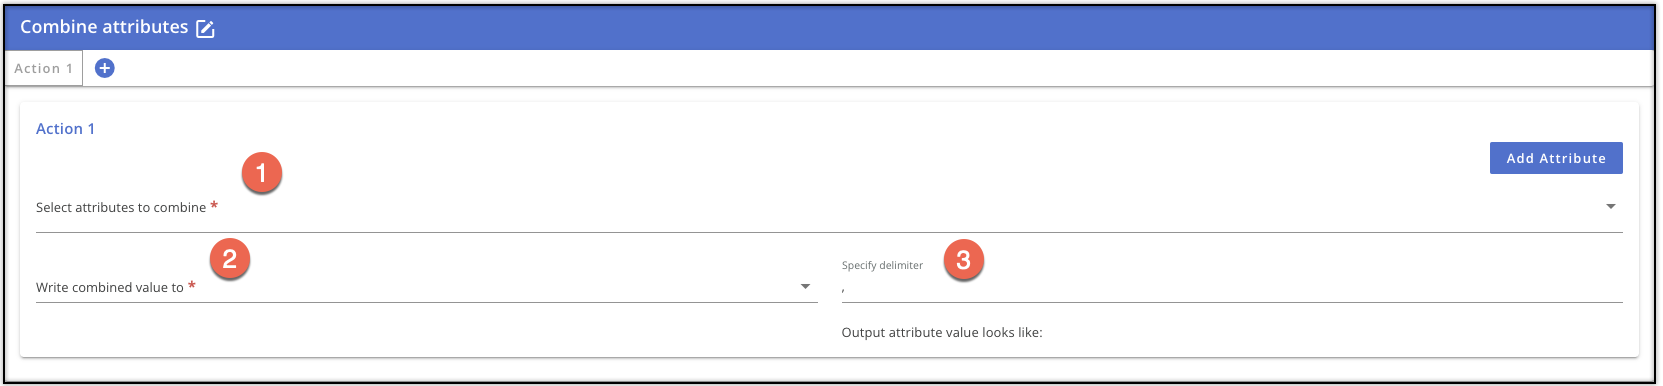This screenshot has width=1663, height=386.
Task: Click the Specify delimiter label
Action: (882, 265)
